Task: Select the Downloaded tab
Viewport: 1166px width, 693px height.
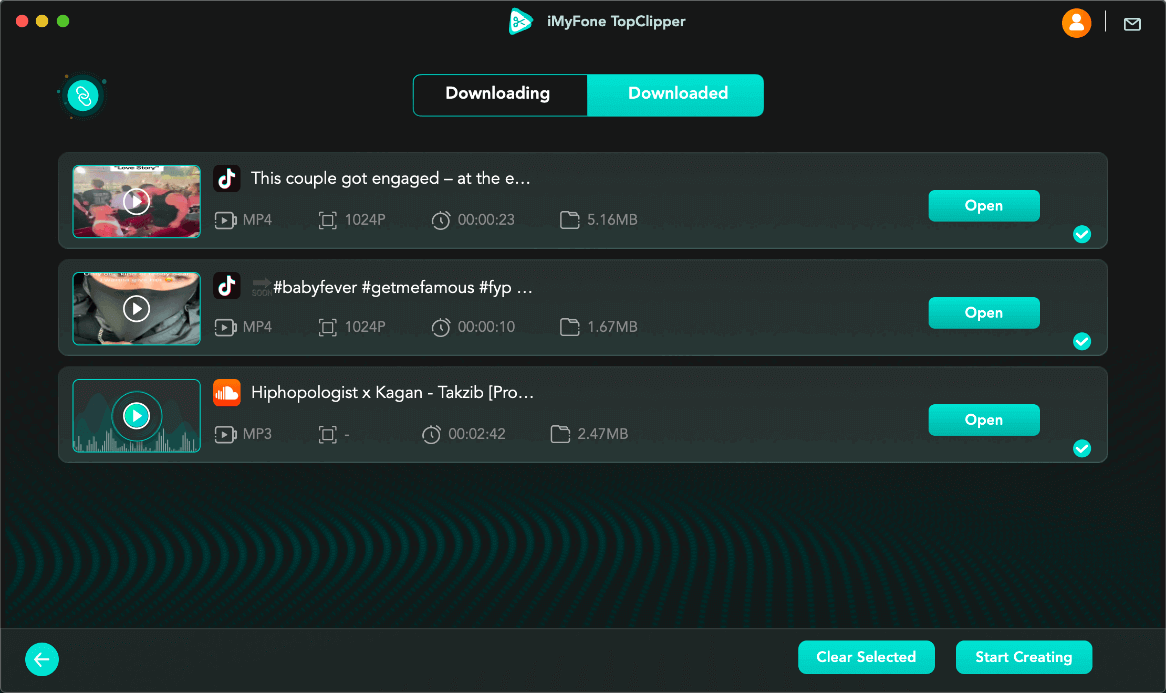Action: click(677, 94)
